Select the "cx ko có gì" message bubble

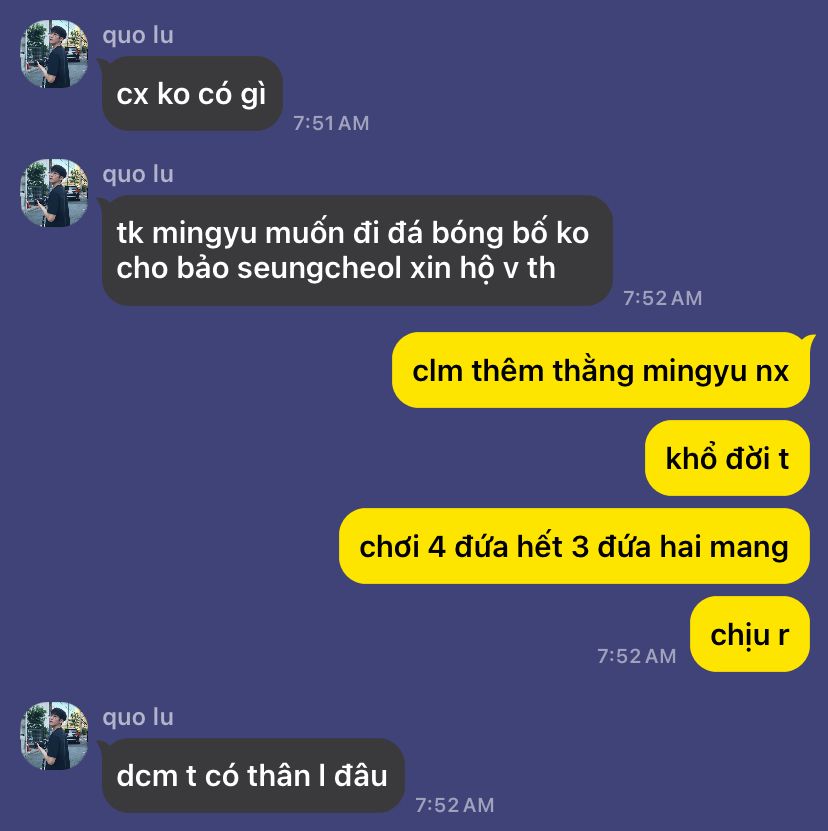pyautogui.click(x=192, y=94)
